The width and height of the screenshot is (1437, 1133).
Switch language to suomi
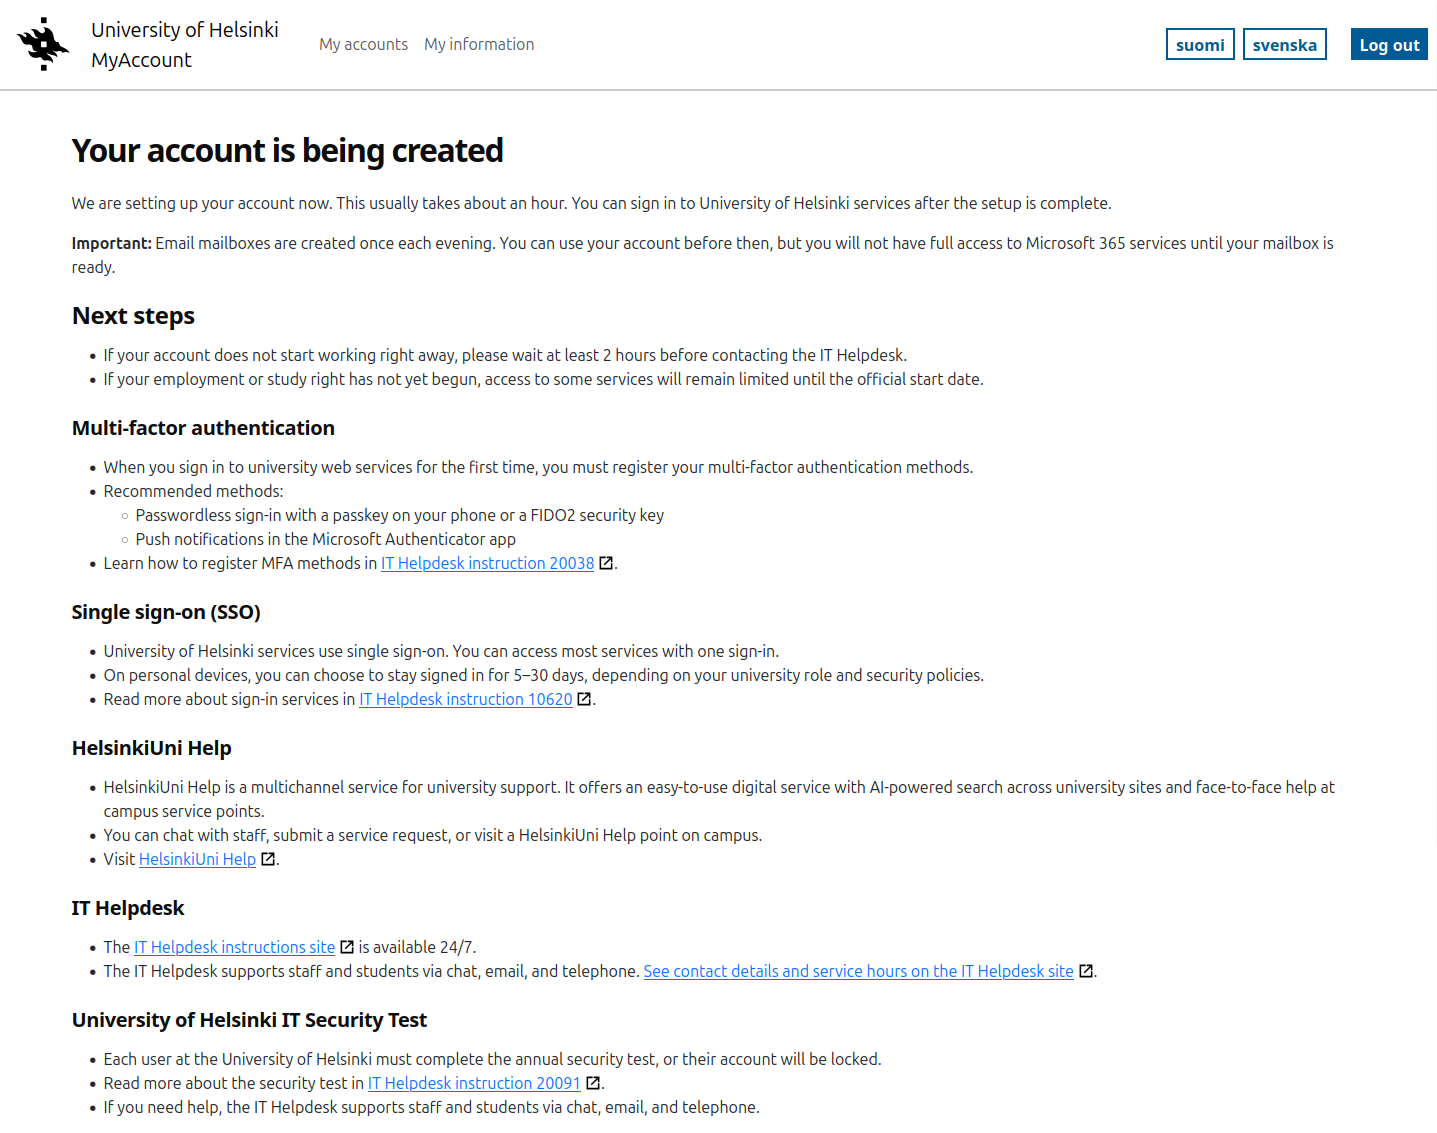pos(1200,45)
